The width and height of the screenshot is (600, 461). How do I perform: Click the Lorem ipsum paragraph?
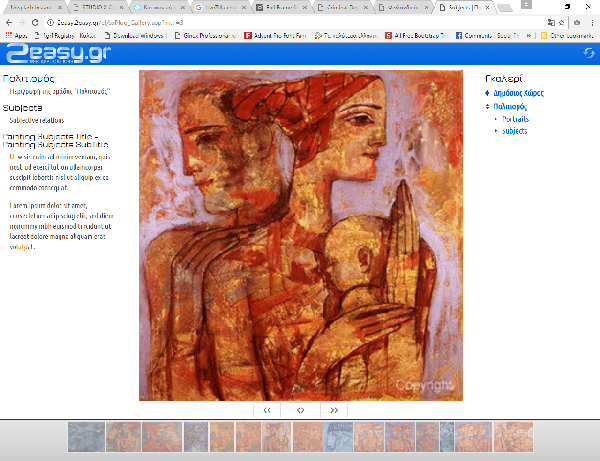(x=61, y=226)
